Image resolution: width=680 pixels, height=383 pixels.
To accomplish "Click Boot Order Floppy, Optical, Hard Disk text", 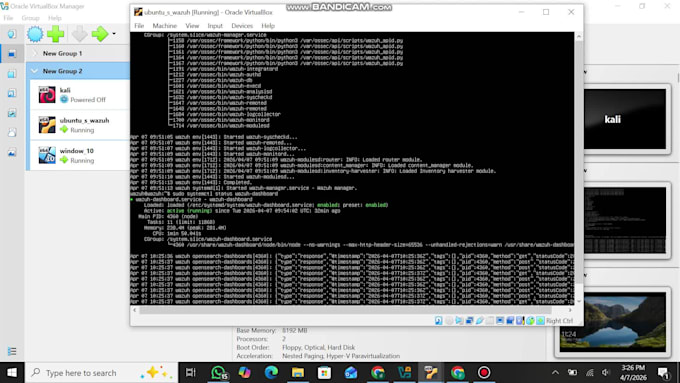I will (x=318, y=347).
